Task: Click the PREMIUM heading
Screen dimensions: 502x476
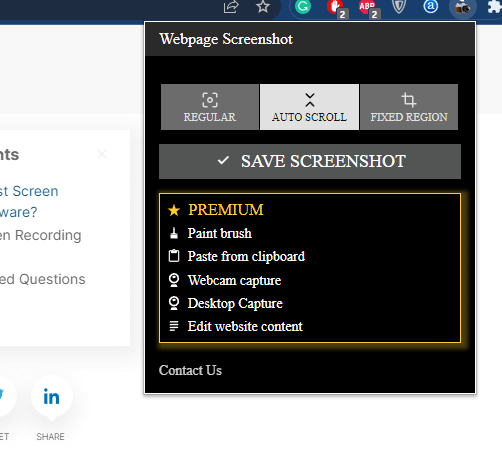Action: pos(226,210)
